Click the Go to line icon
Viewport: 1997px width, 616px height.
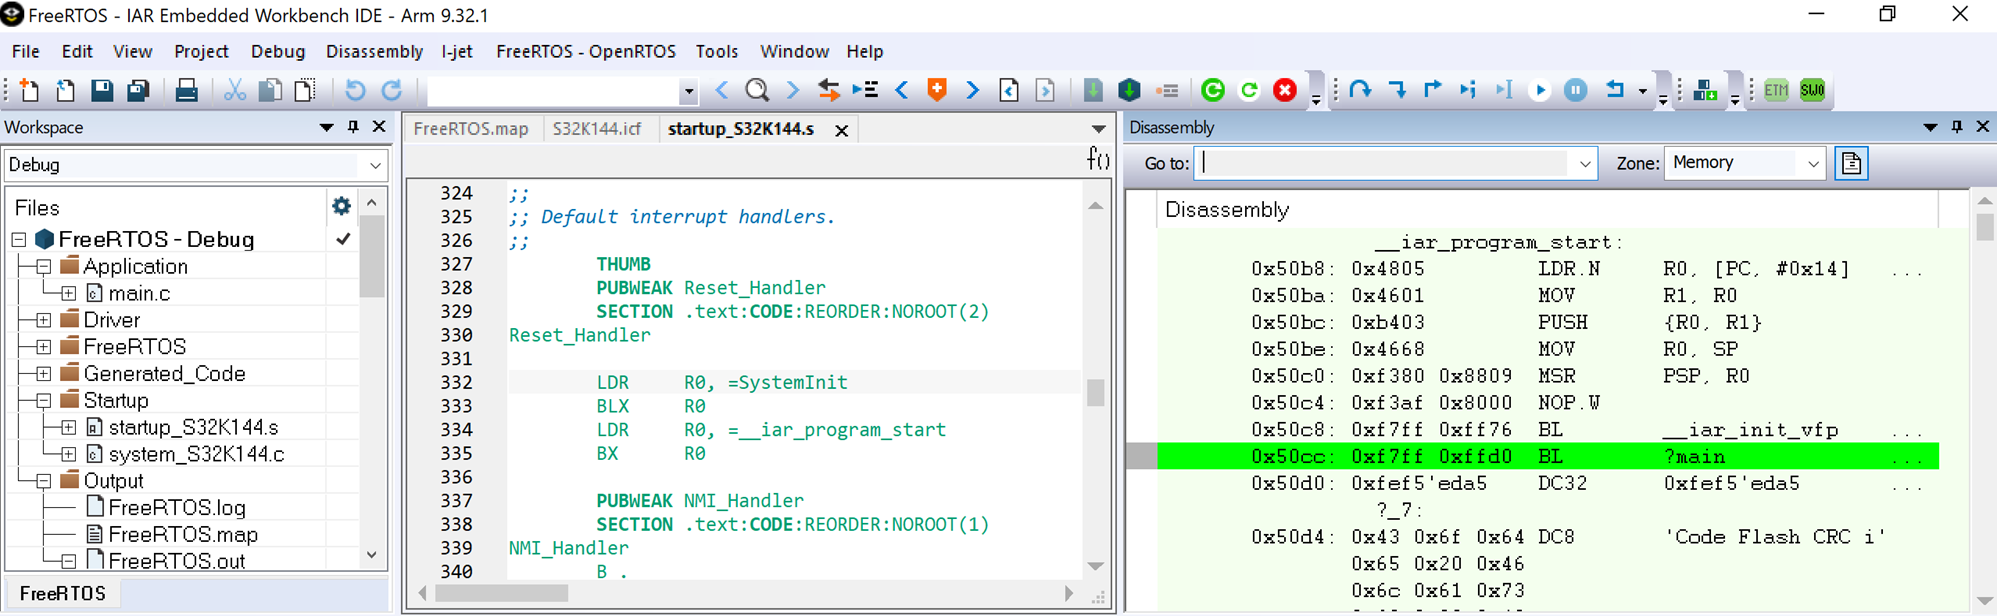point(865,90)
